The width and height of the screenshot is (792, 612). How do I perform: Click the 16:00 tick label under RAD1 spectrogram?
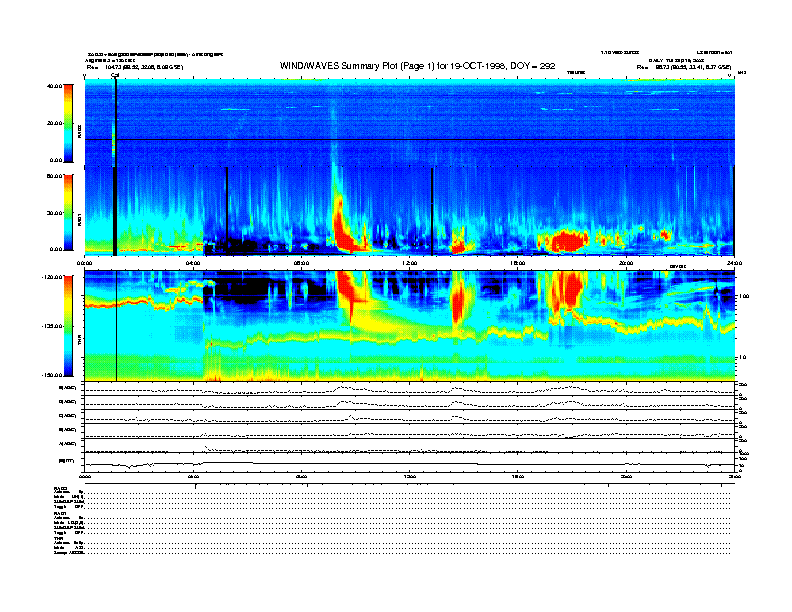(x=517, y=263)
